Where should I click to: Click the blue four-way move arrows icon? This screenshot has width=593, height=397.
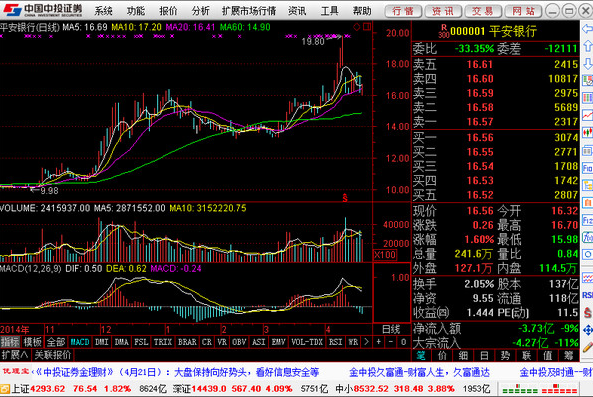587,330
